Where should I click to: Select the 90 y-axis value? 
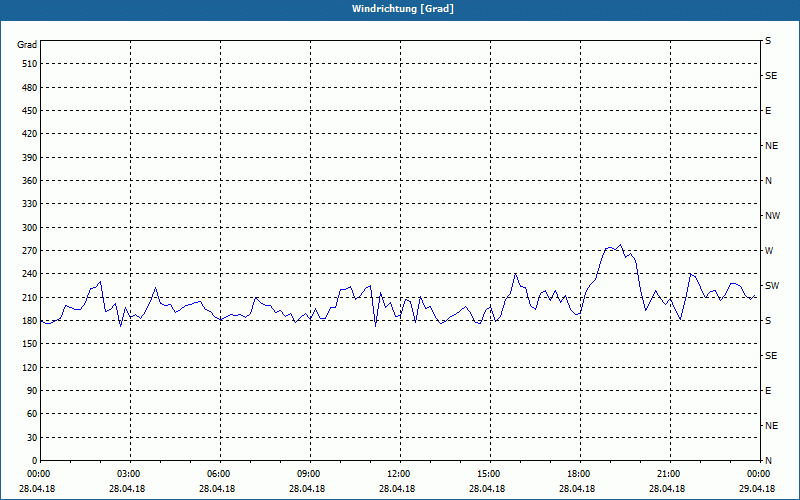pos(32,391)
